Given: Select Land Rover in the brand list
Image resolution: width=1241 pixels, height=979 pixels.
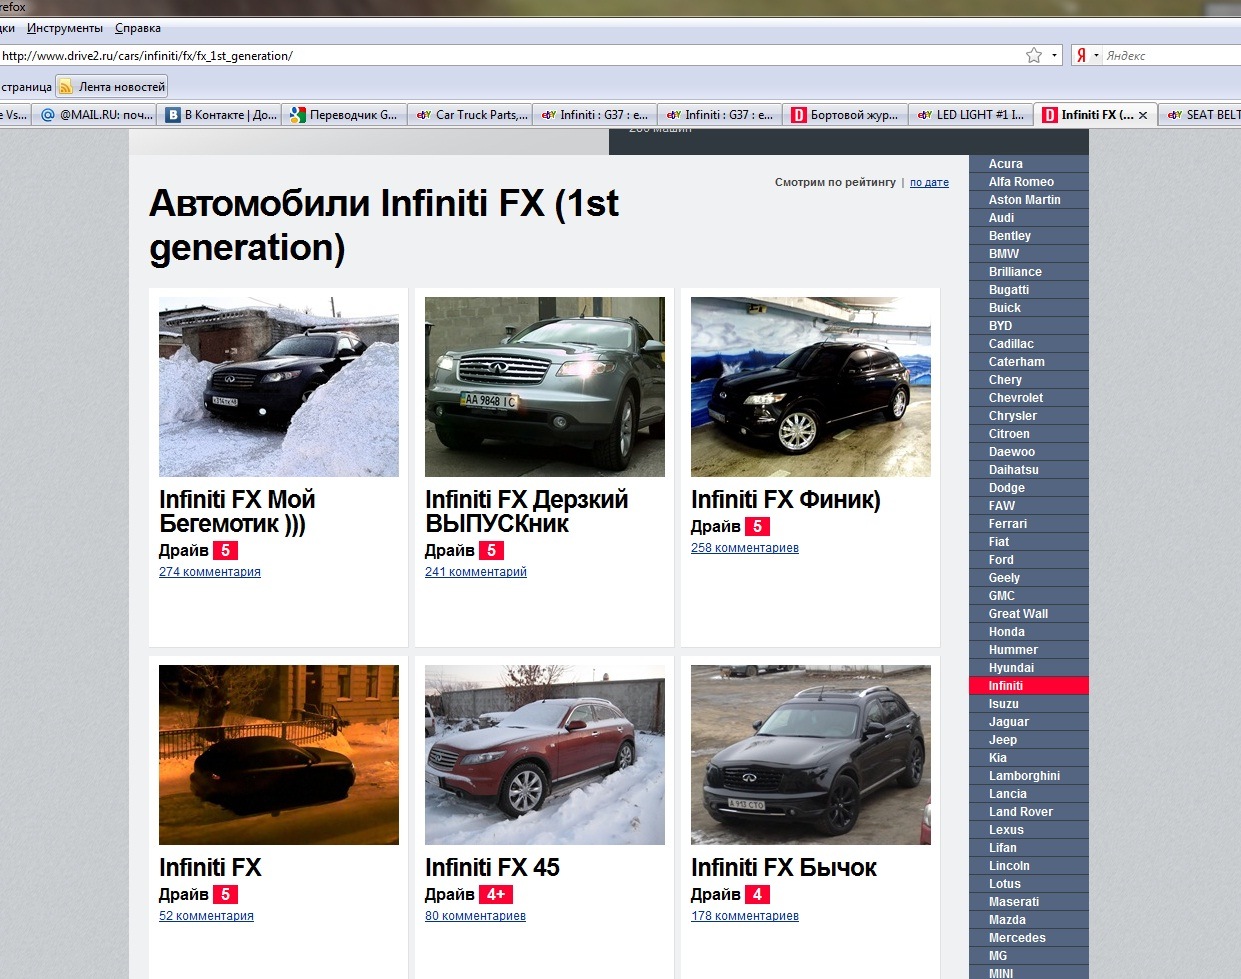Looking at the screenshot, I should point(1029,812).
